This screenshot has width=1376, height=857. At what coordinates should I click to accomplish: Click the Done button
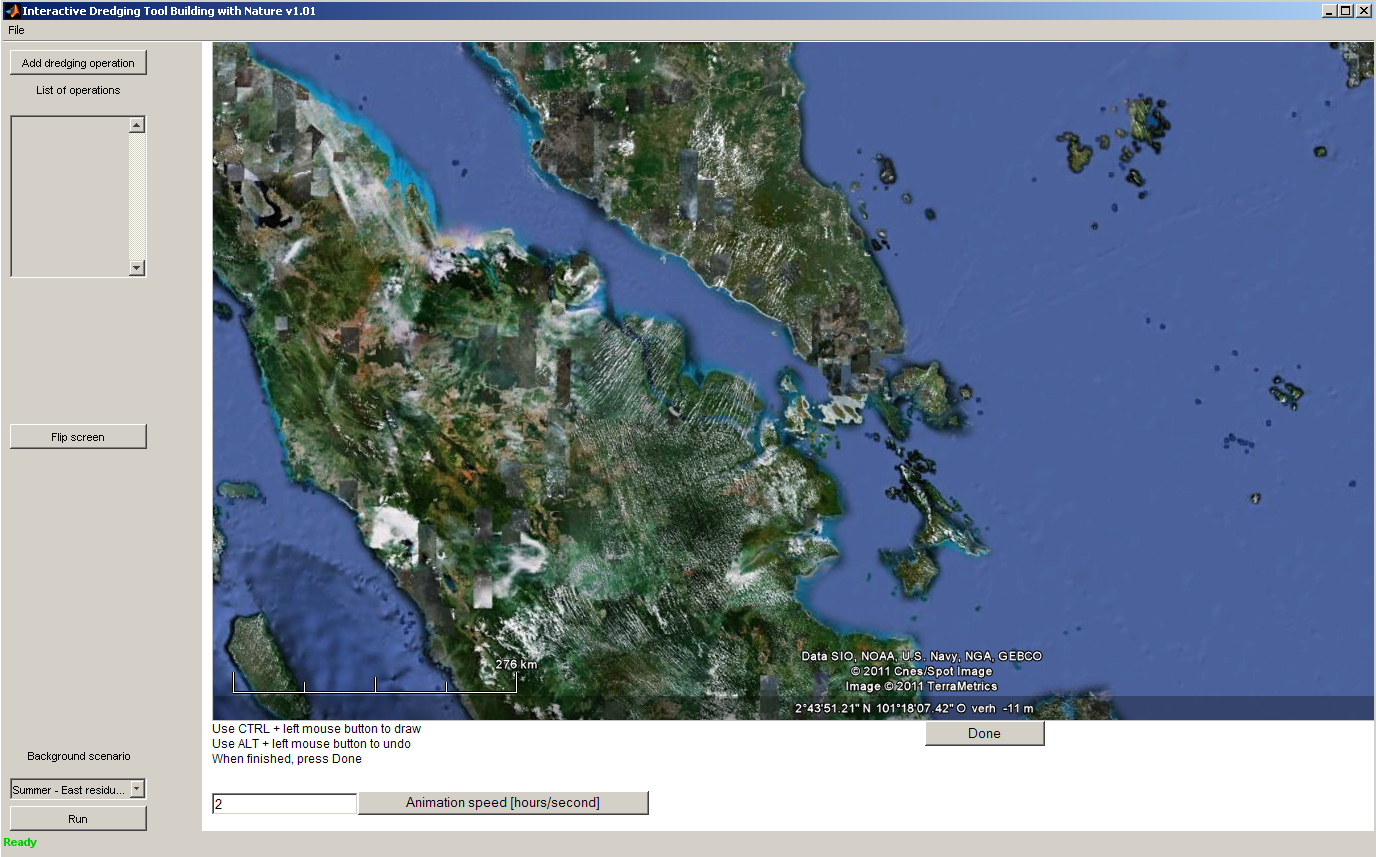pyautogui.click(x=984, y=734)
